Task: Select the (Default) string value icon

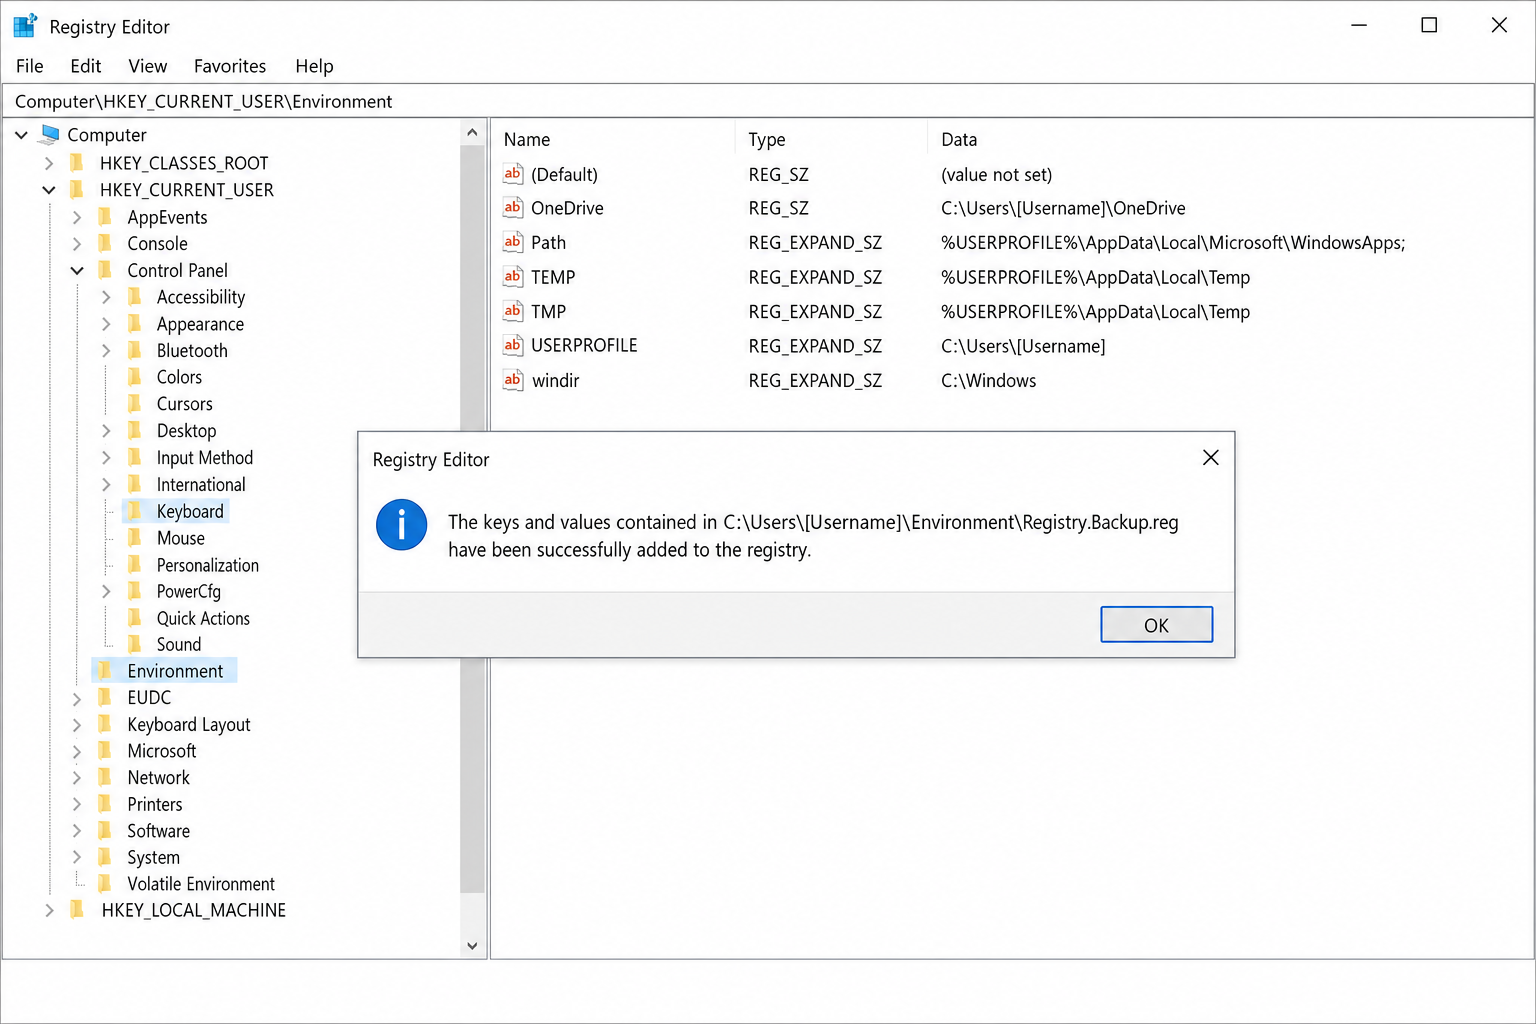Action: click(513, 174)
